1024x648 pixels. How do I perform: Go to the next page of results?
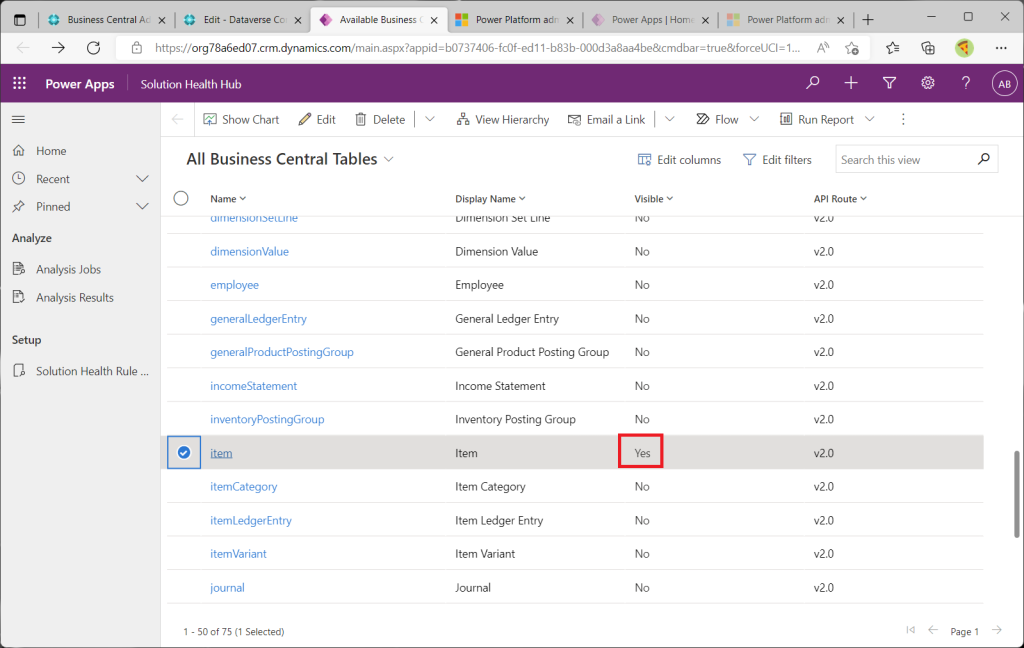coord(997,630)
